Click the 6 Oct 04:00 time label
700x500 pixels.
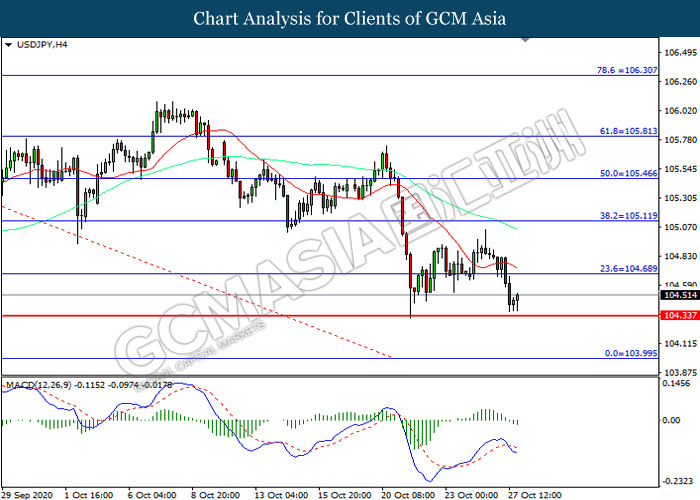pyautogui.click(x=152, y=495)
